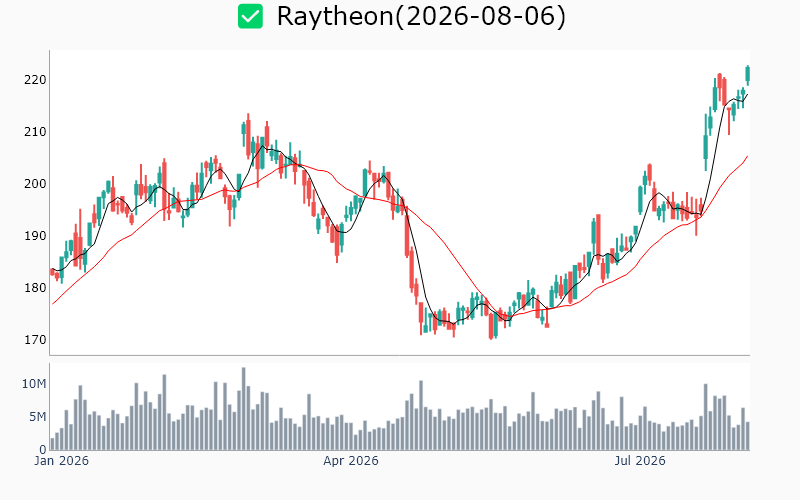Select the 170 price axis label
The image size is (800, 500).
[35, 340]
